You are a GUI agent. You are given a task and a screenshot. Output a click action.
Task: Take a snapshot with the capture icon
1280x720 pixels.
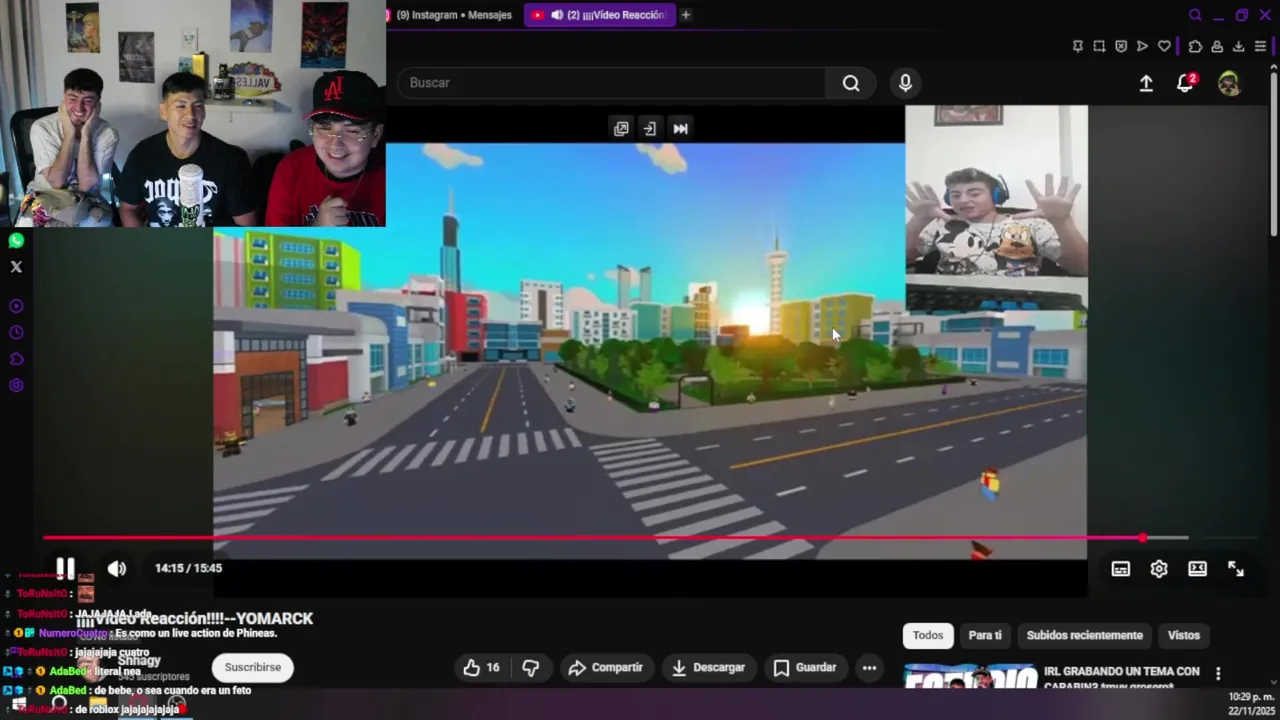tap(1099, 46)
